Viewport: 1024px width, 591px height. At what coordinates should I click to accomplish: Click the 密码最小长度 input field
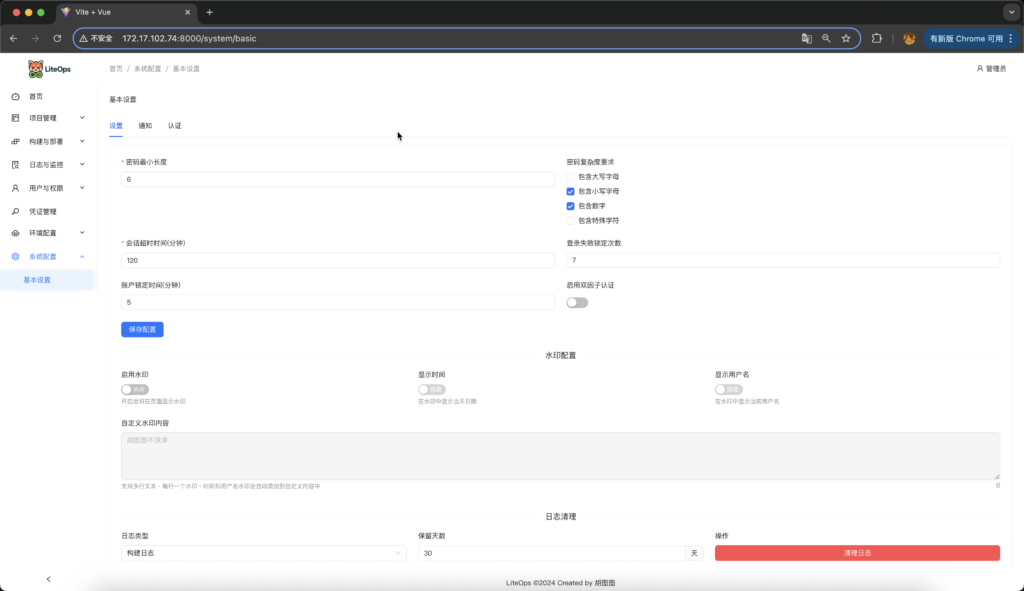[x=337, y=179]
